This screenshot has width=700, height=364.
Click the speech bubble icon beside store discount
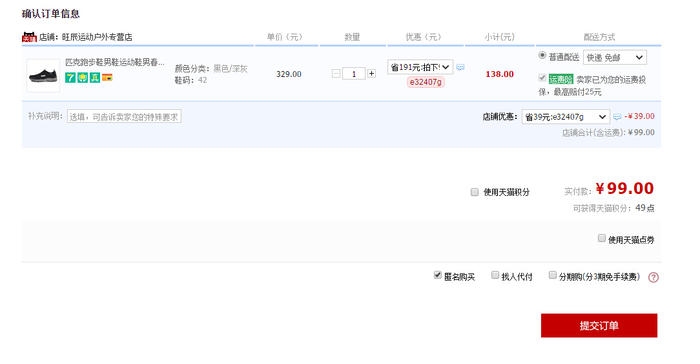point(617,117)
